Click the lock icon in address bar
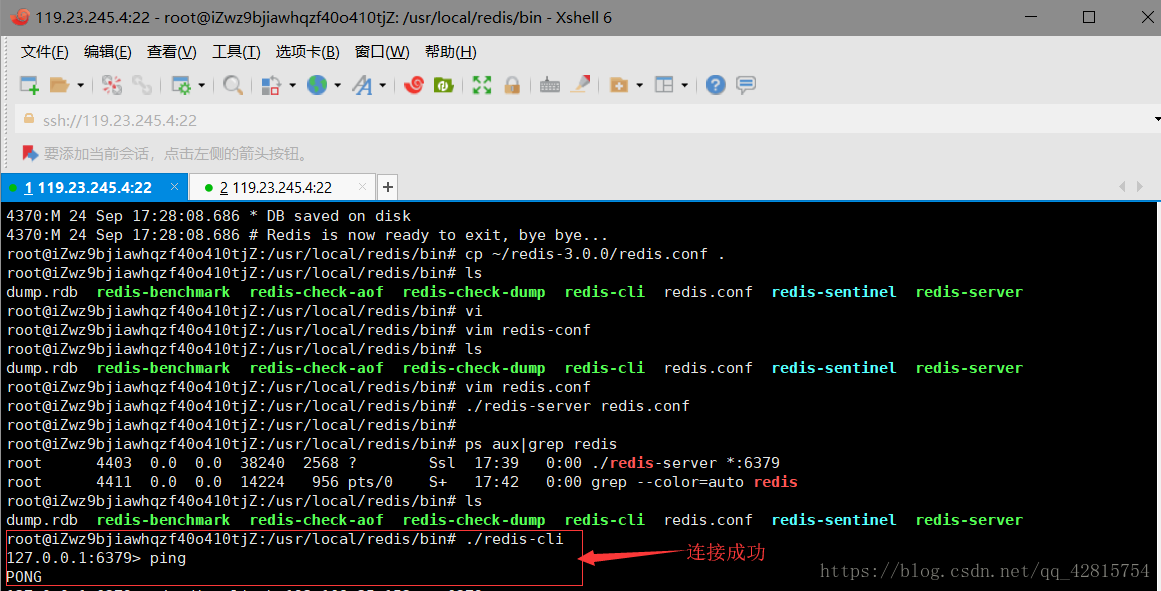Viewport: 1161px width, 591px height. pyautogui.click(x=29, y=118)
